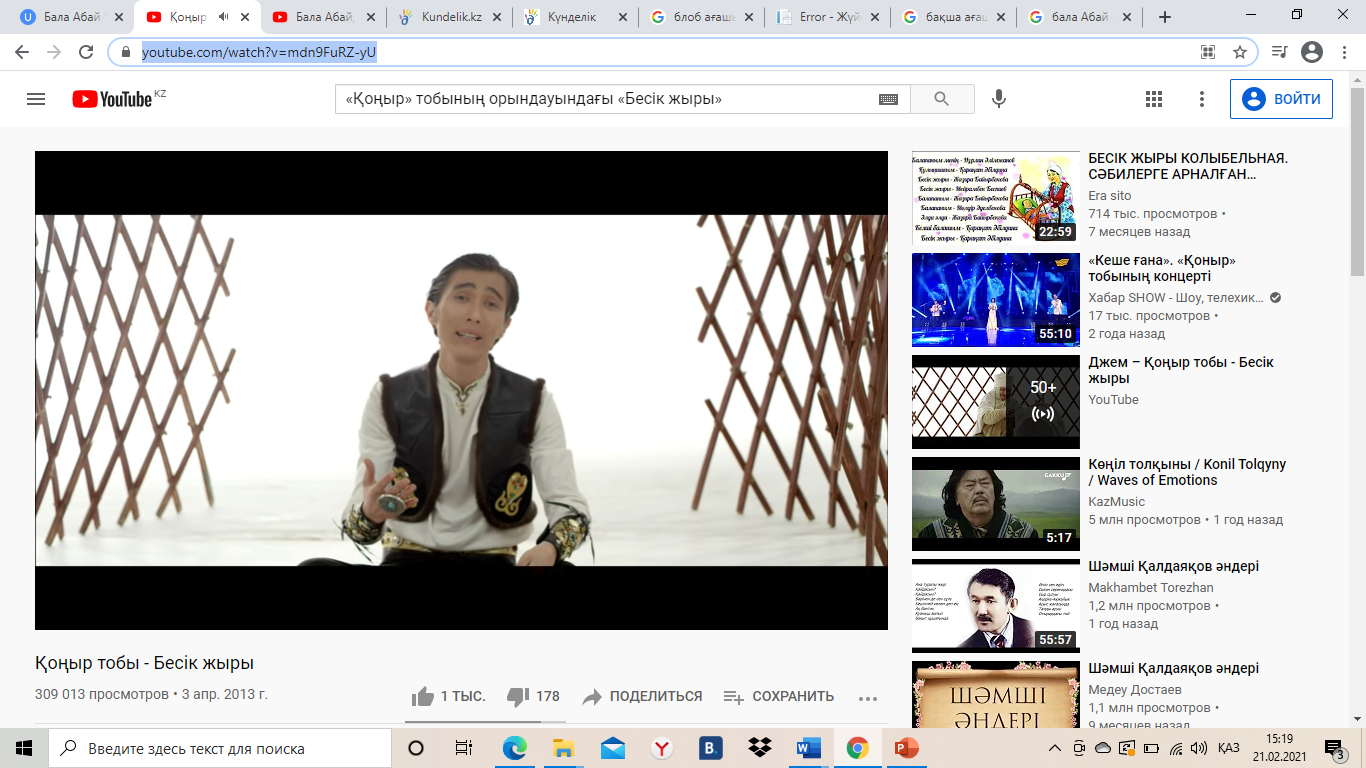Show hidden system tray icons

[1055, 748]
